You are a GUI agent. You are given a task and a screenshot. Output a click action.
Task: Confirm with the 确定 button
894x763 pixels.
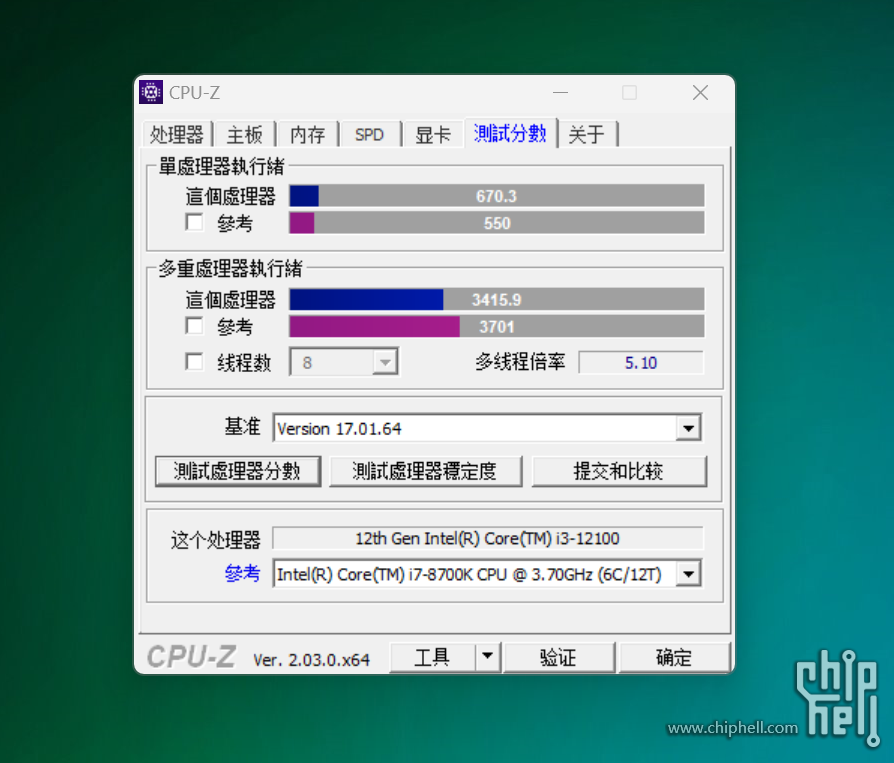[x=674, y=657]
